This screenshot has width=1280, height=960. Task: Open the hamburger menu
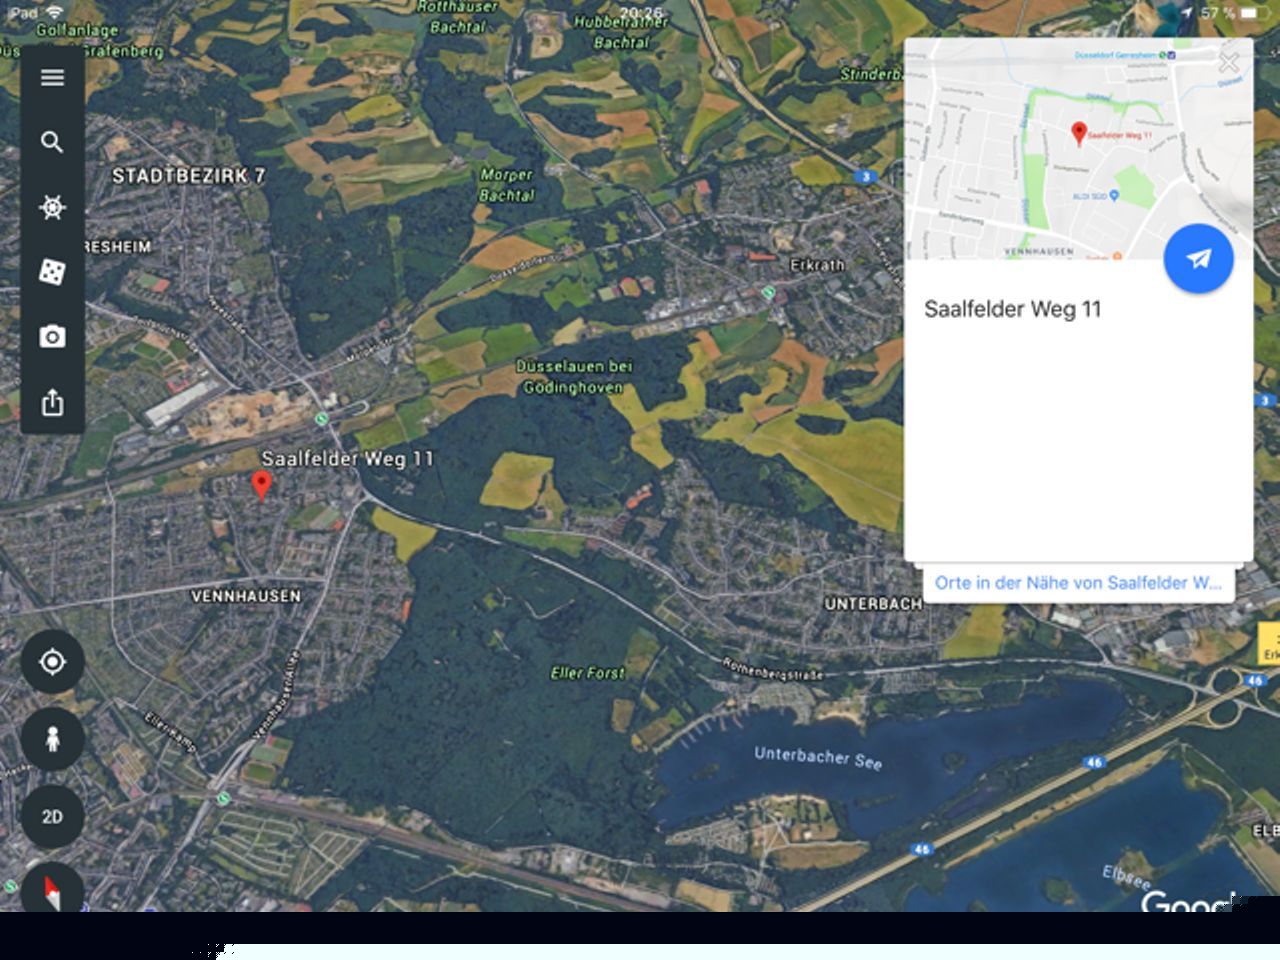click(x=52, y=77)
